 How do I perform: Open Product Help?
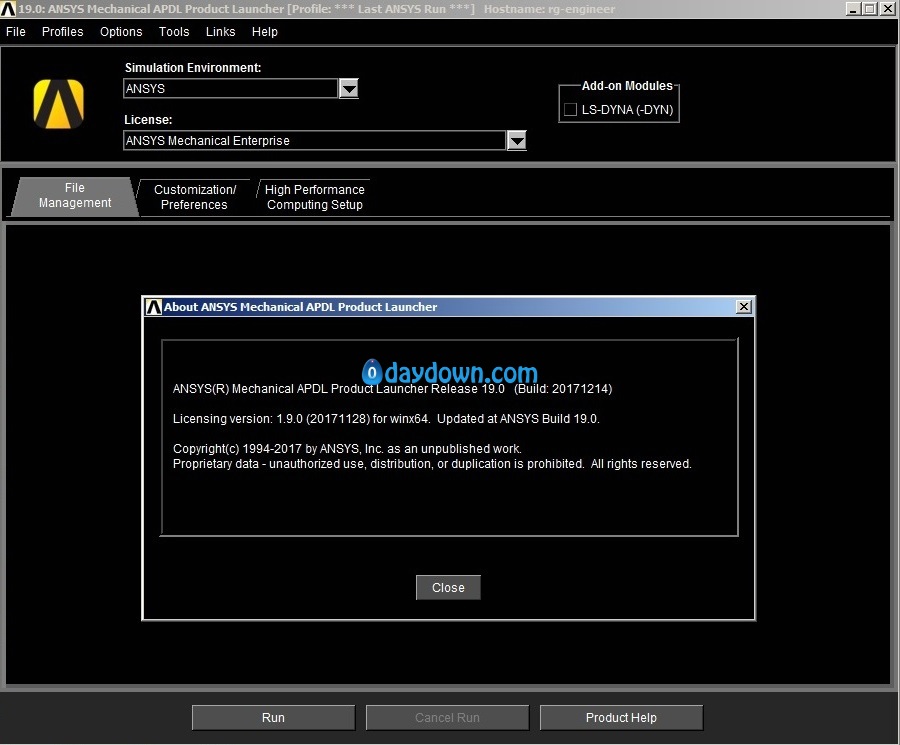621,717
